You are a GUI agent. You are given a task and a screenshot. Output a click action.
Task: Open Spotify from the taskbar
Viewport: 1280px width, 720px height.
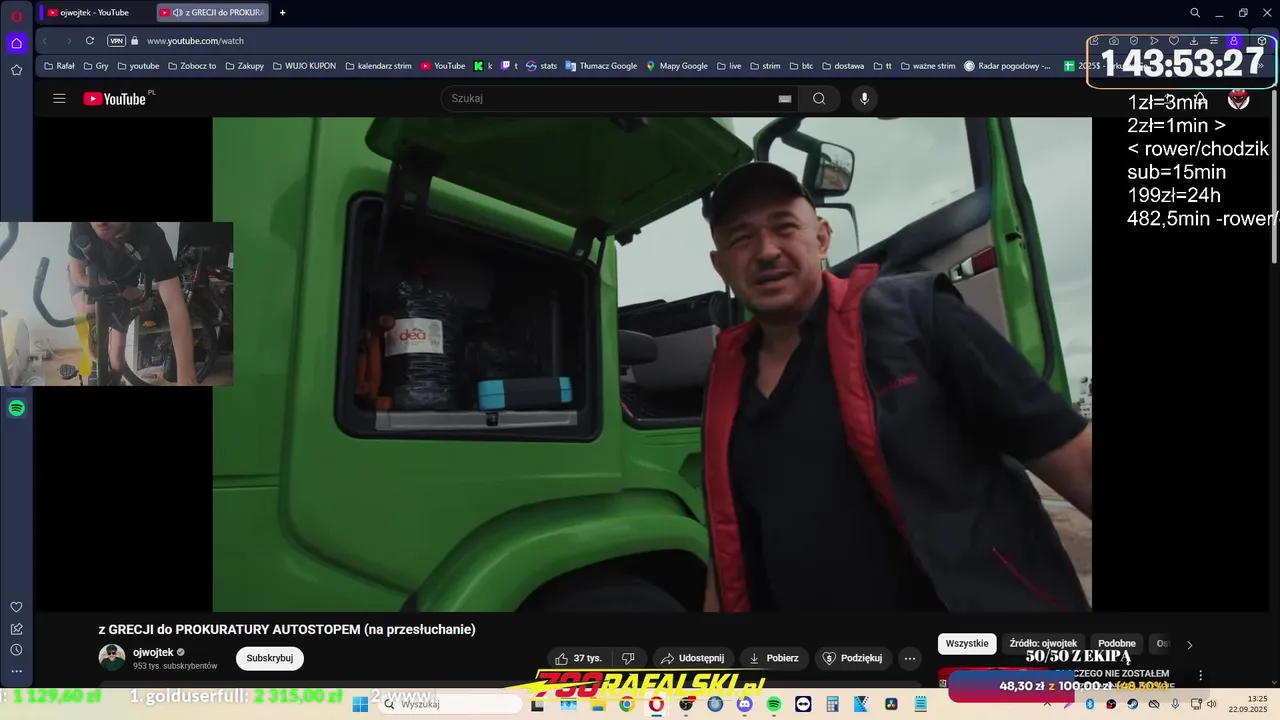(774, 704)
